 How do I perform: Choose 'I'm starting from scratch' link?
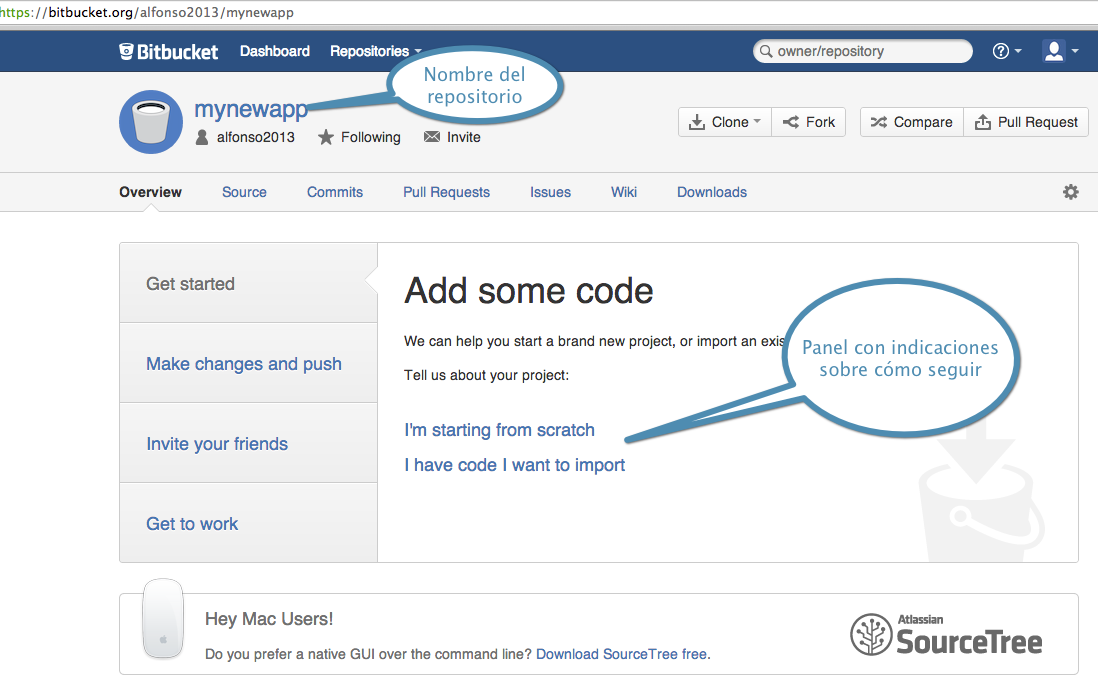pyautogui.click(x=499, y=430)
